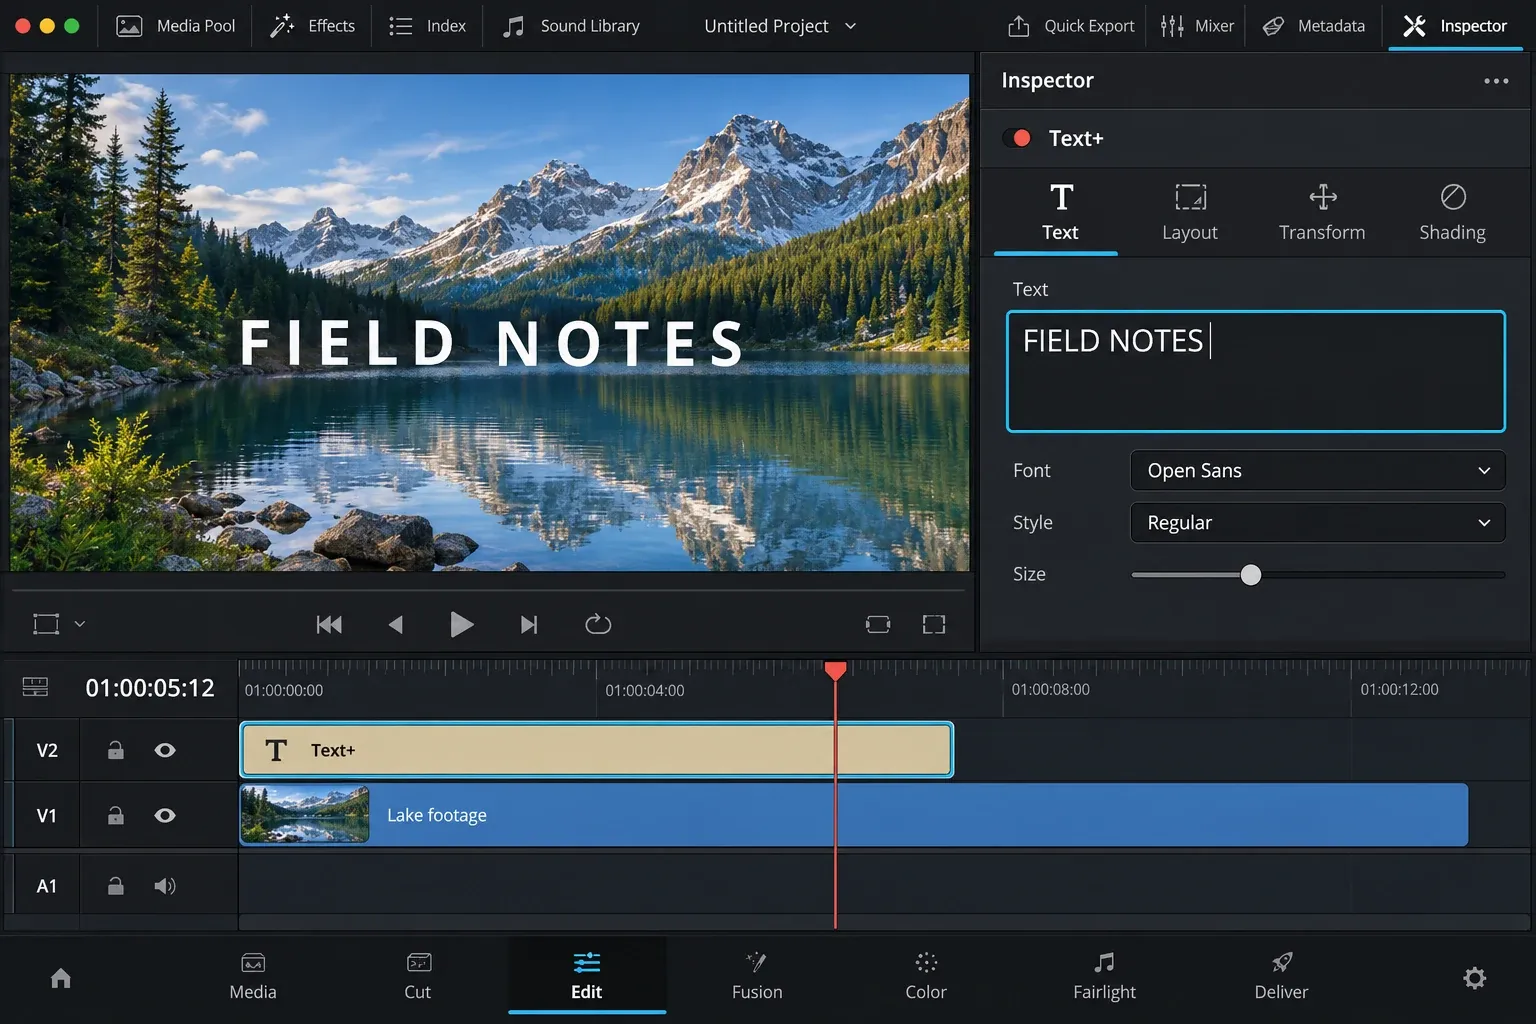
Task: Switch to the Layout tab
Action: [x=1190, y=213]
